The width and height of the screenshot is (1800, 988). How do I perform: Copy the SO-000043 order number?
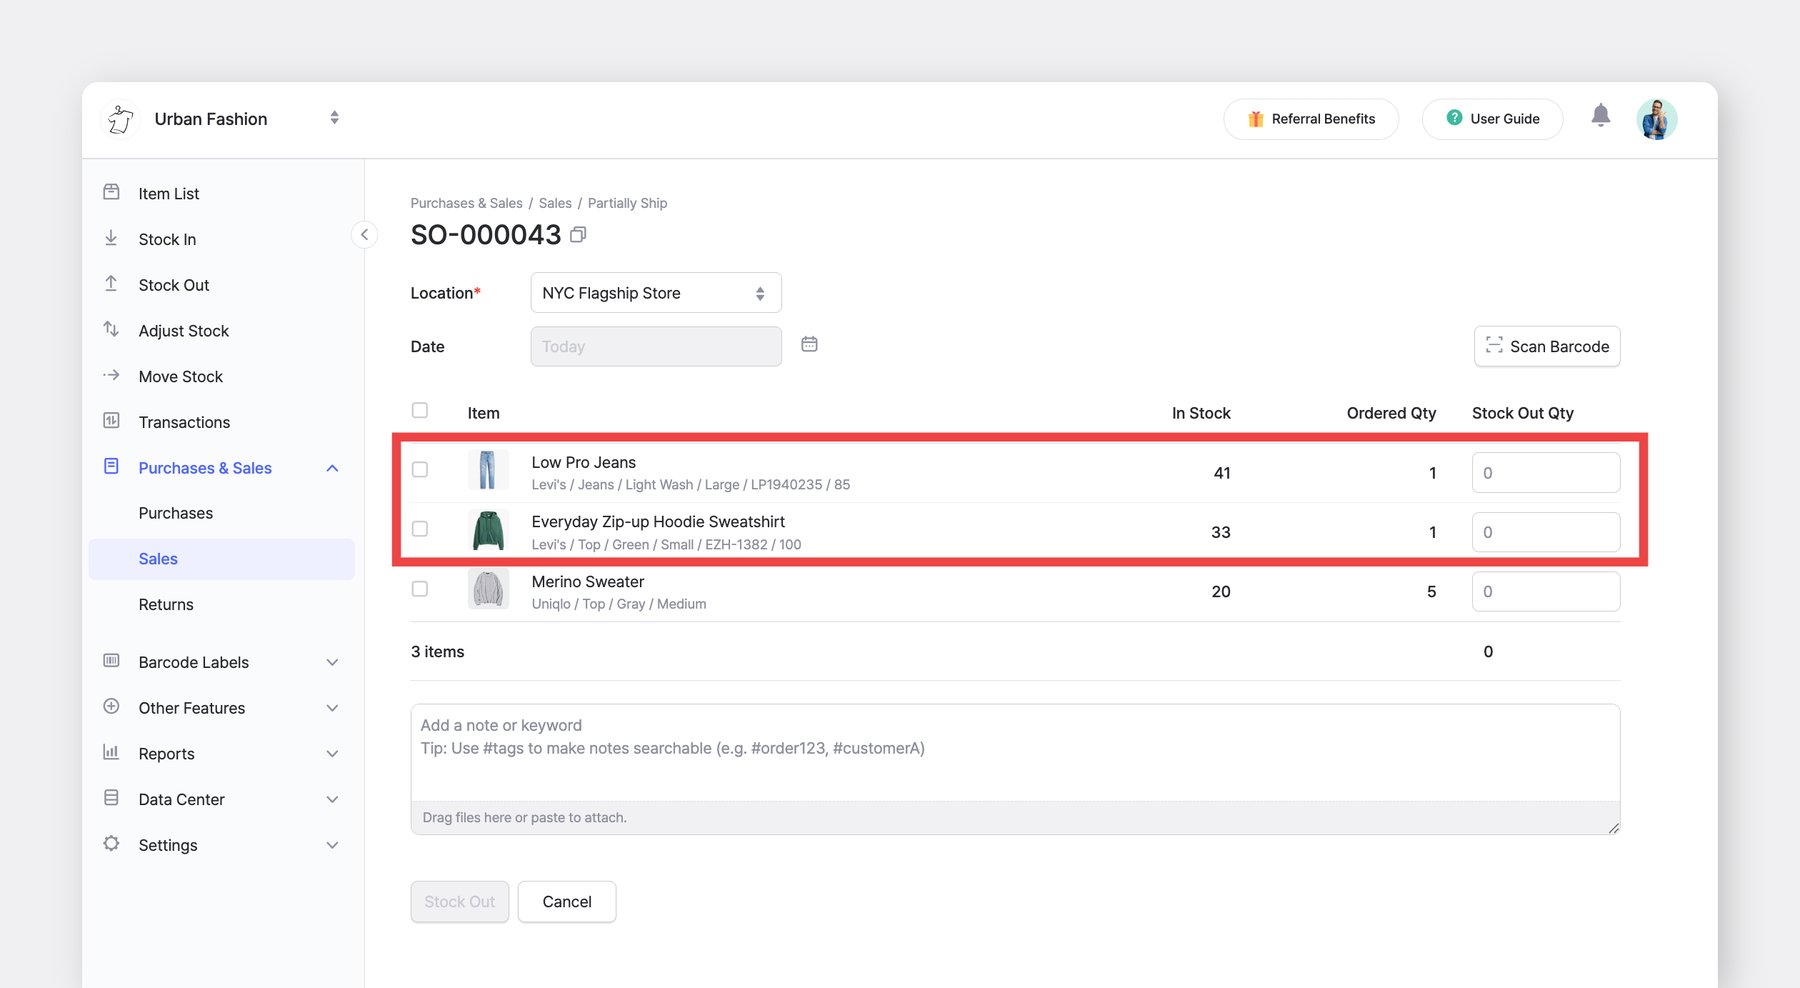(x=578, y=235)
